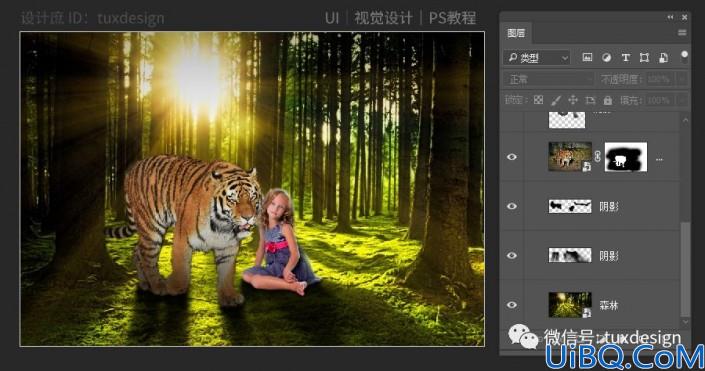Lock all padlock icon
The height and width of the screenshot is (371, 705).
click(607, 100)
